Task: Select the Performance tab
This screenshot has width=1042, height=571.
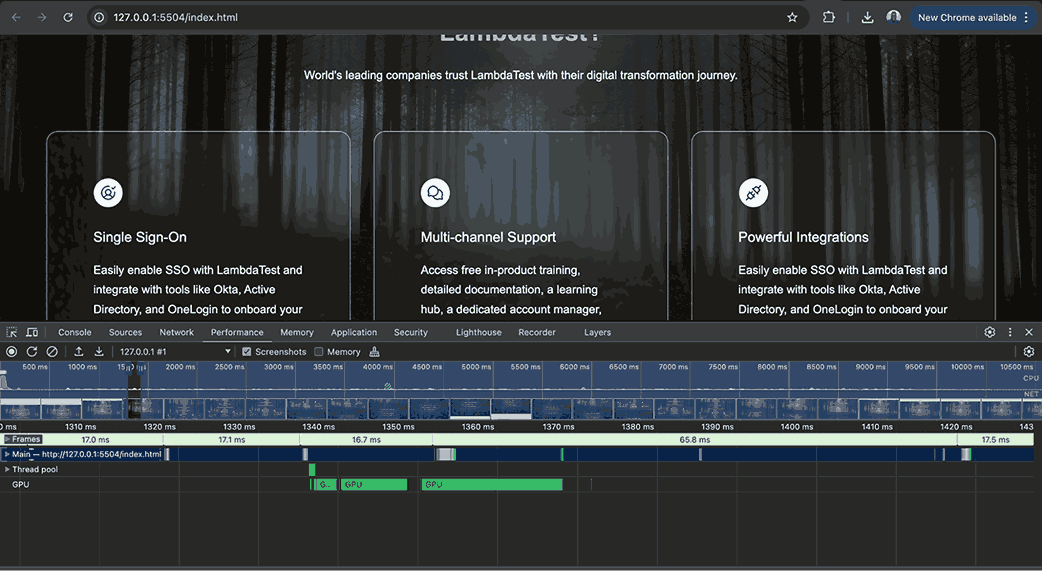Action: pyautogui.click(x=237, y=332)
